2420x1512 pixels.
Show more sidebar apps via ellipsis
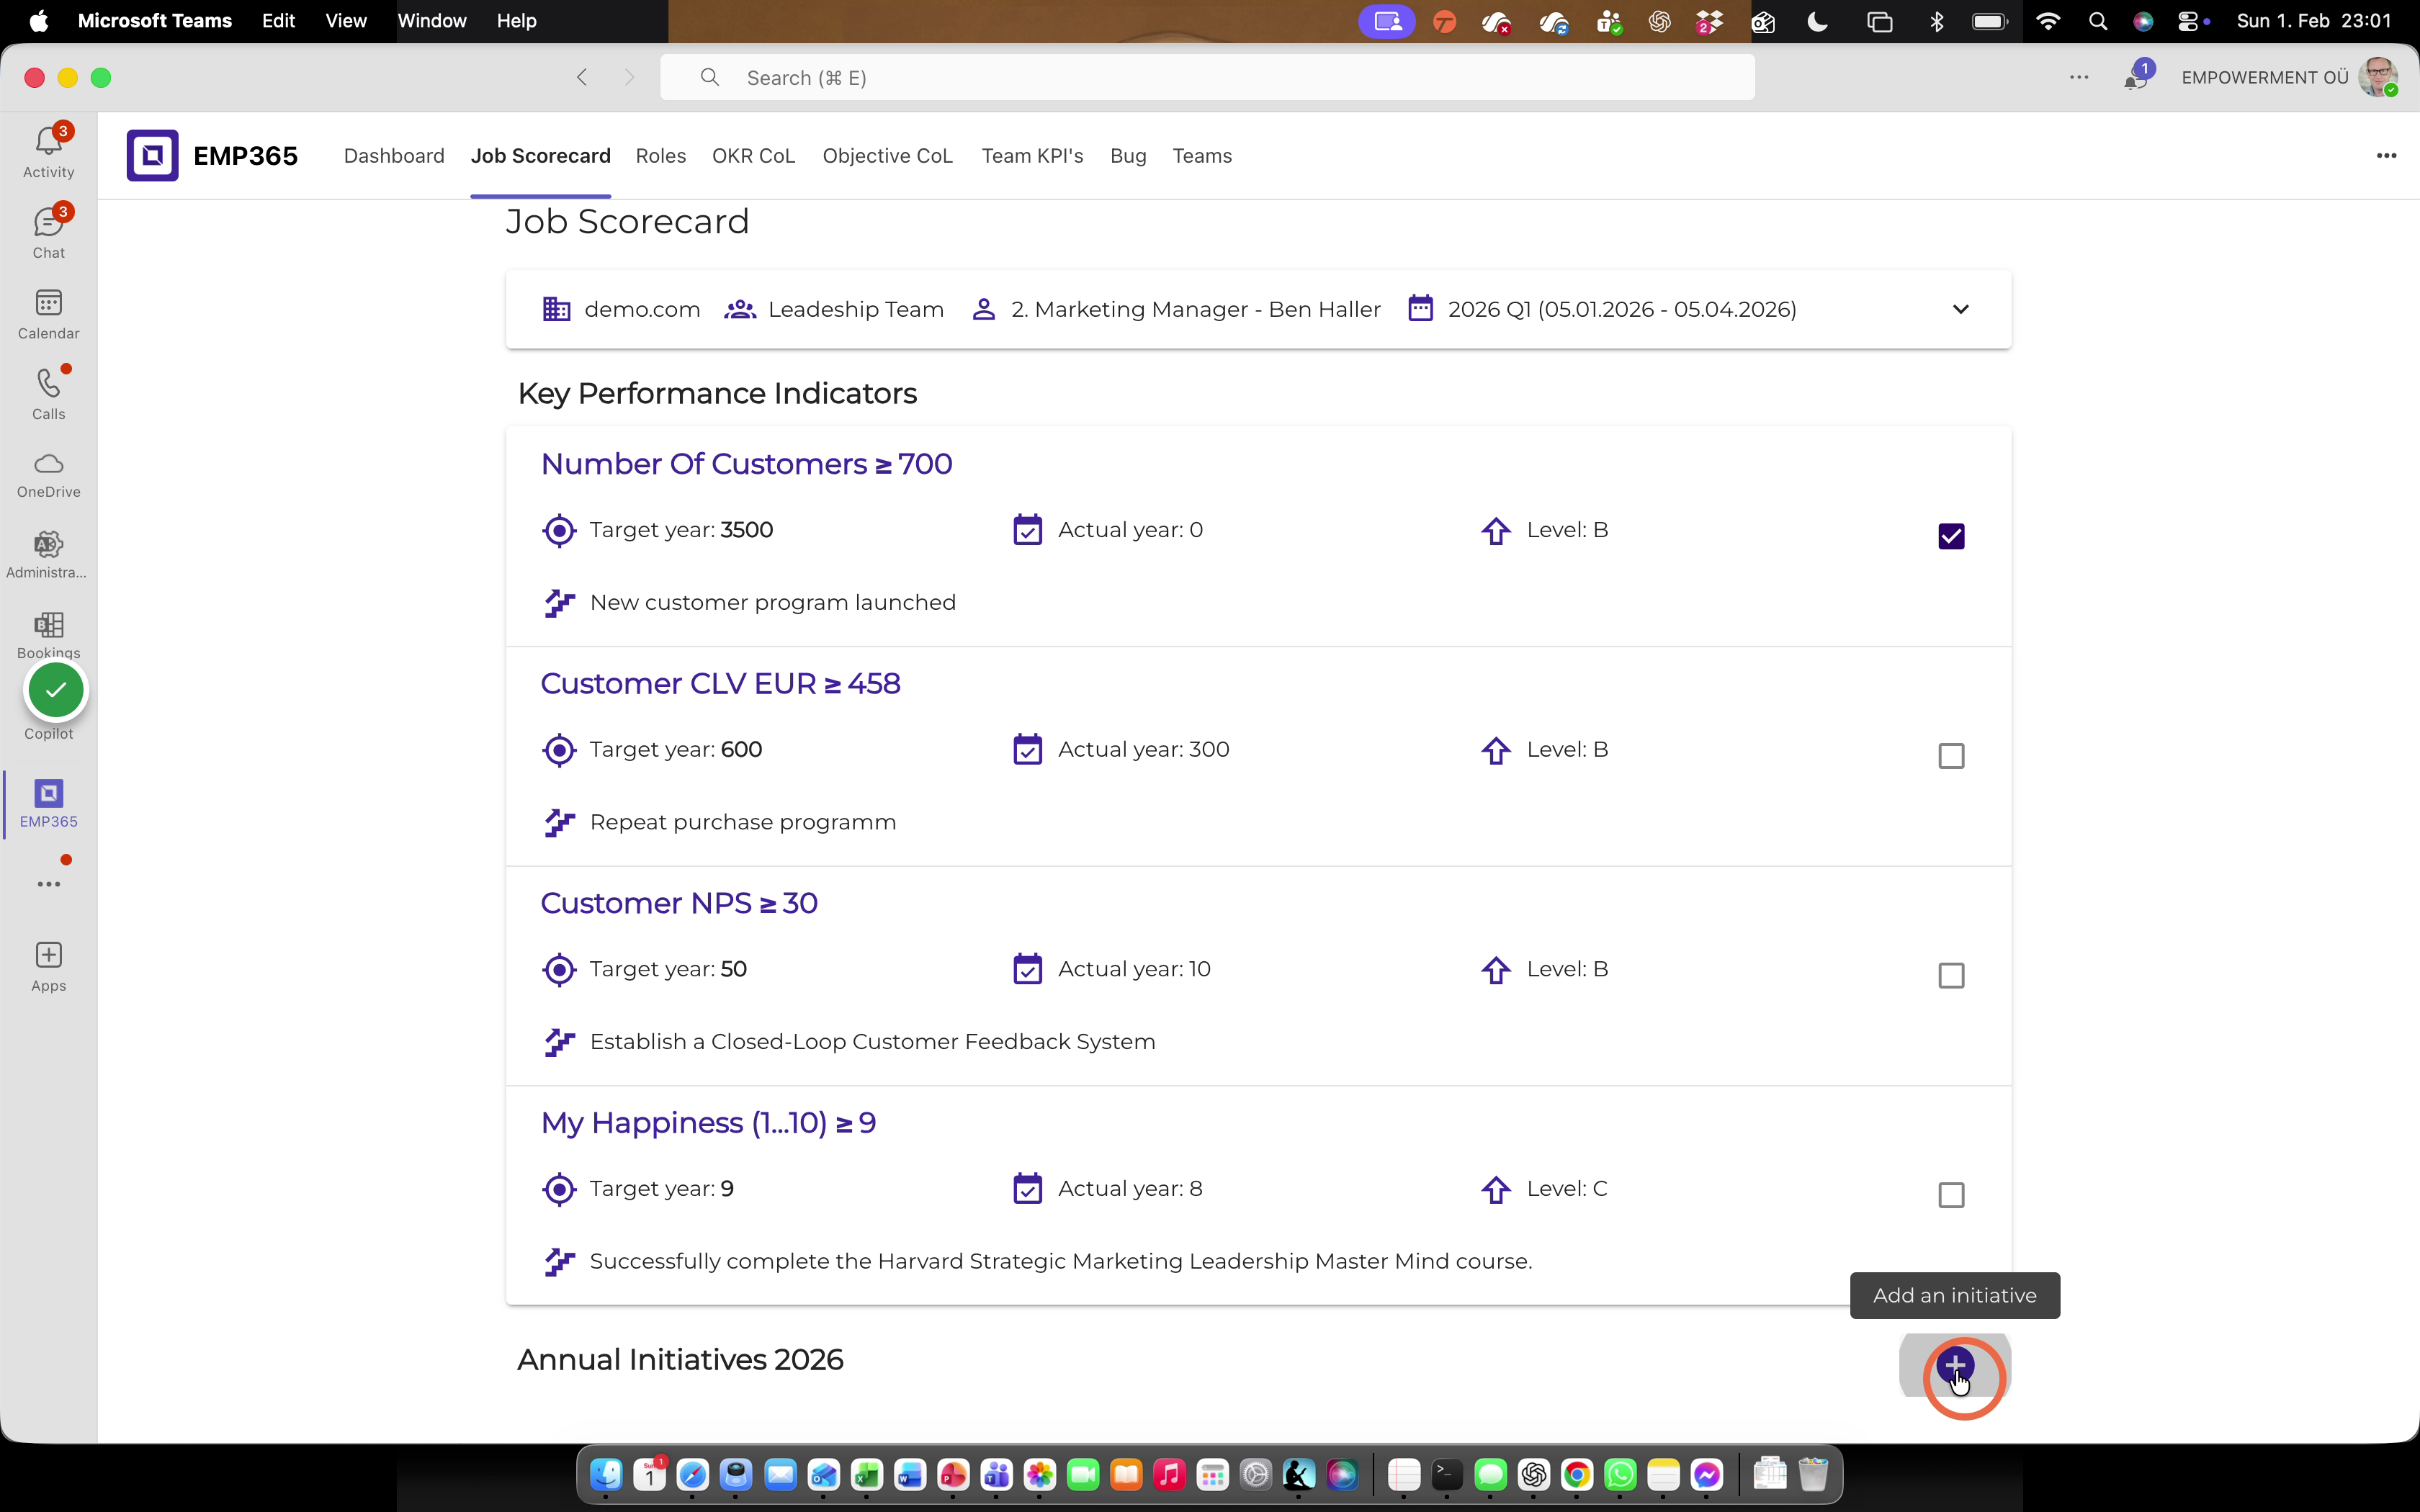coord(48,884)
